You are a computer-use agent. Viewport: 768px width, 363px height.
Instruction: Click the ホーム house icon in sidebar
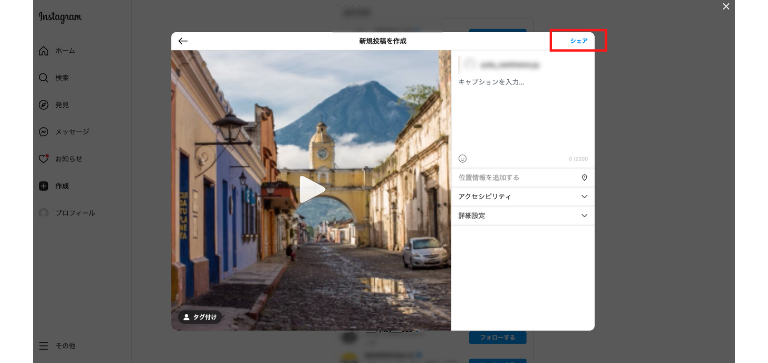tap(44, 50)
